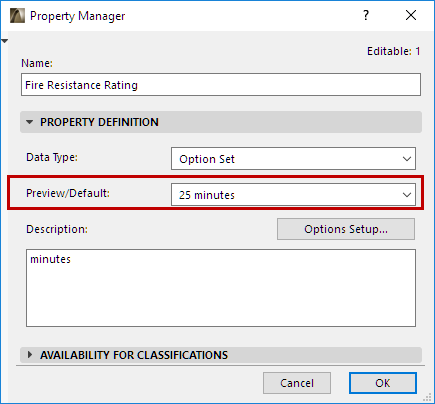Click the Description label

tap(57, 229)
